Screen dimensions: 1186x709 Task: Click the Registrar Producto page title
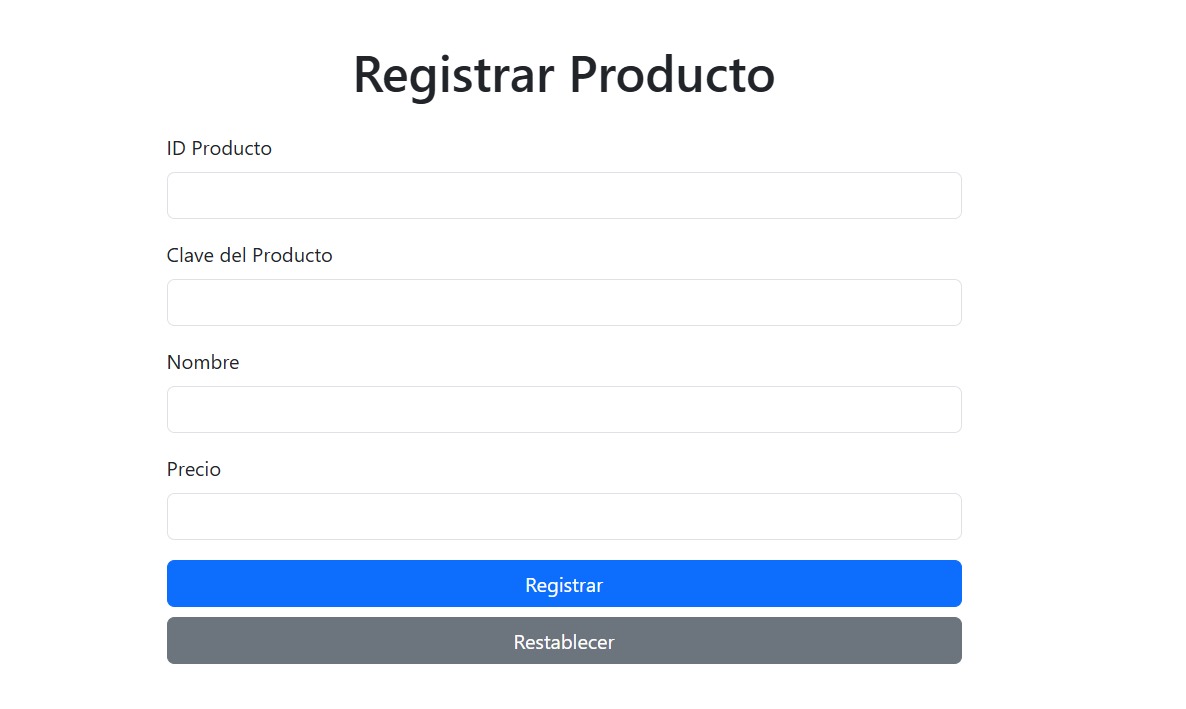tap(563, 74)
